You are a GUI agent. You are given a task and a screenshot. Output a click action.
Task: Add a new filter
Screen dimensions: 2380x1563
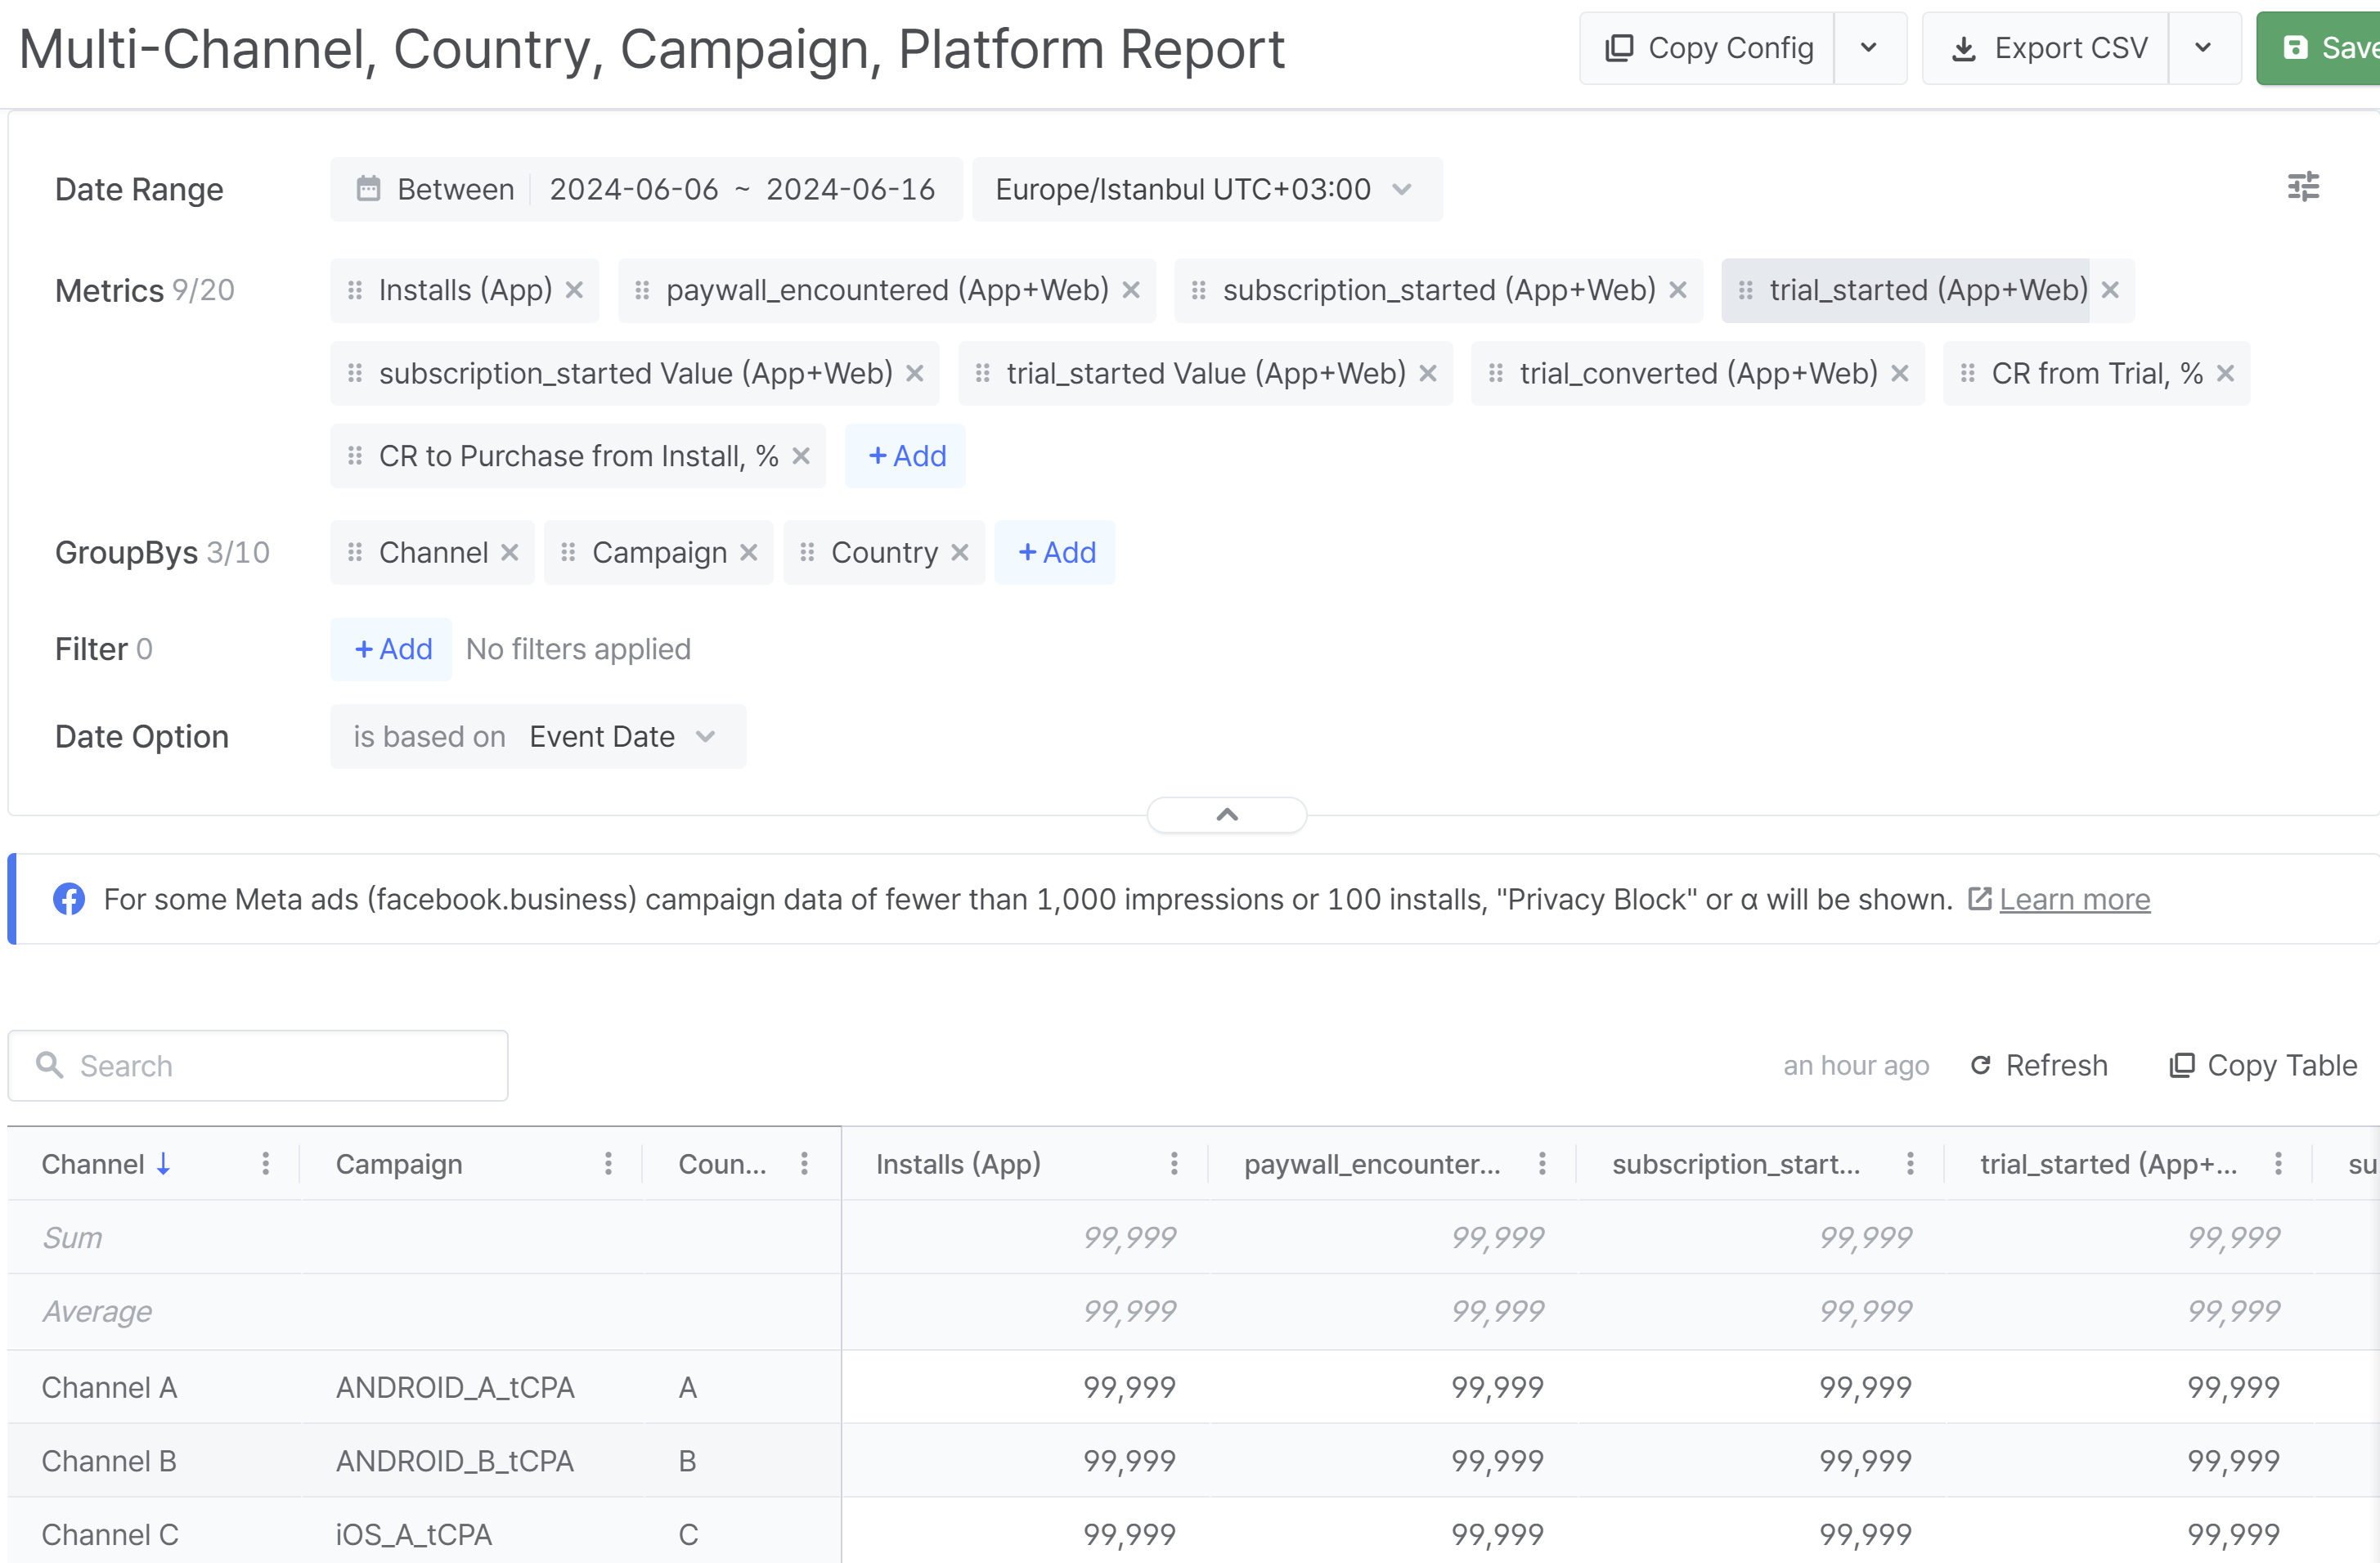[392, 649]
